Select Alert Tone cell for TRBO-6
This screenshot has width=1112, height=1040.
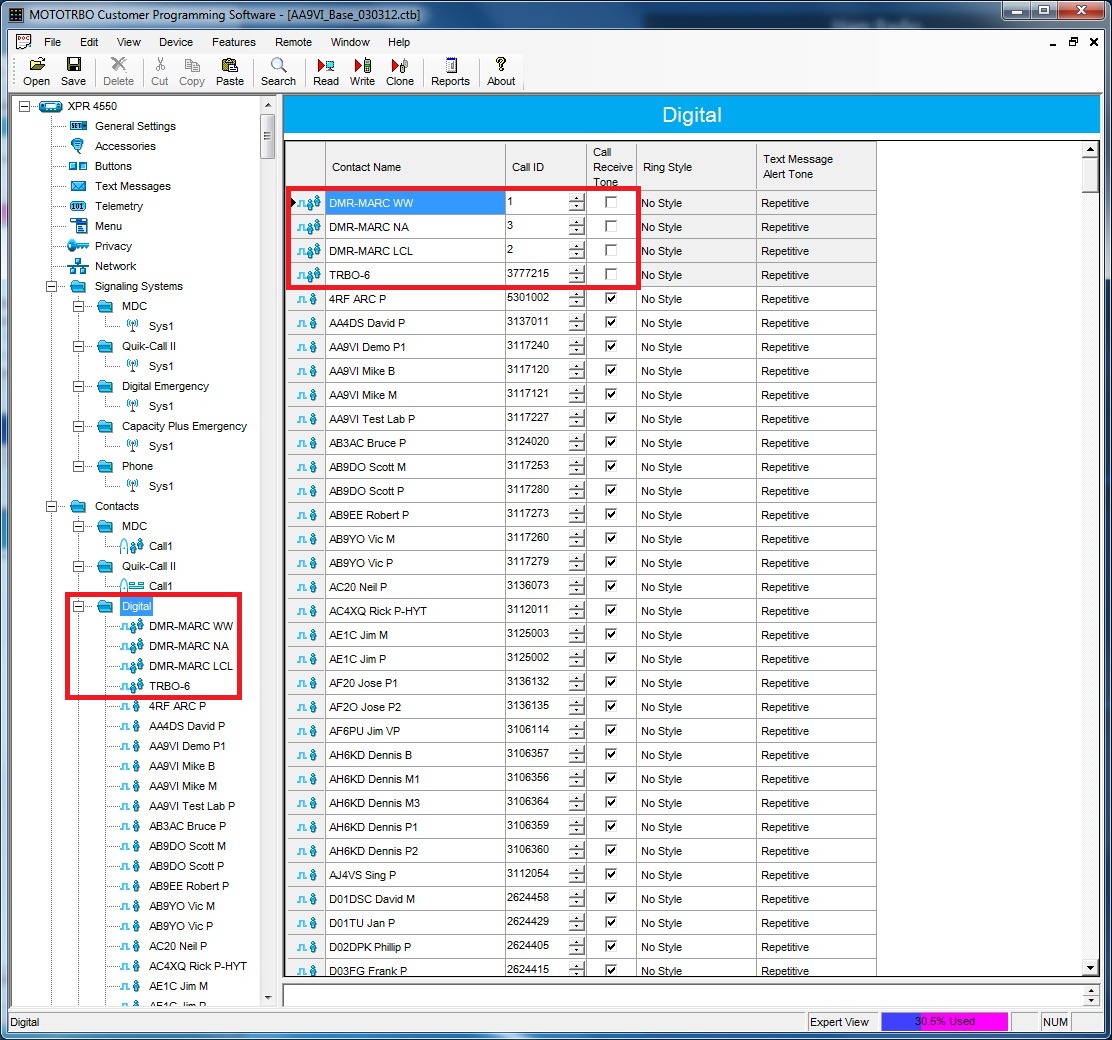click(816, 275)
